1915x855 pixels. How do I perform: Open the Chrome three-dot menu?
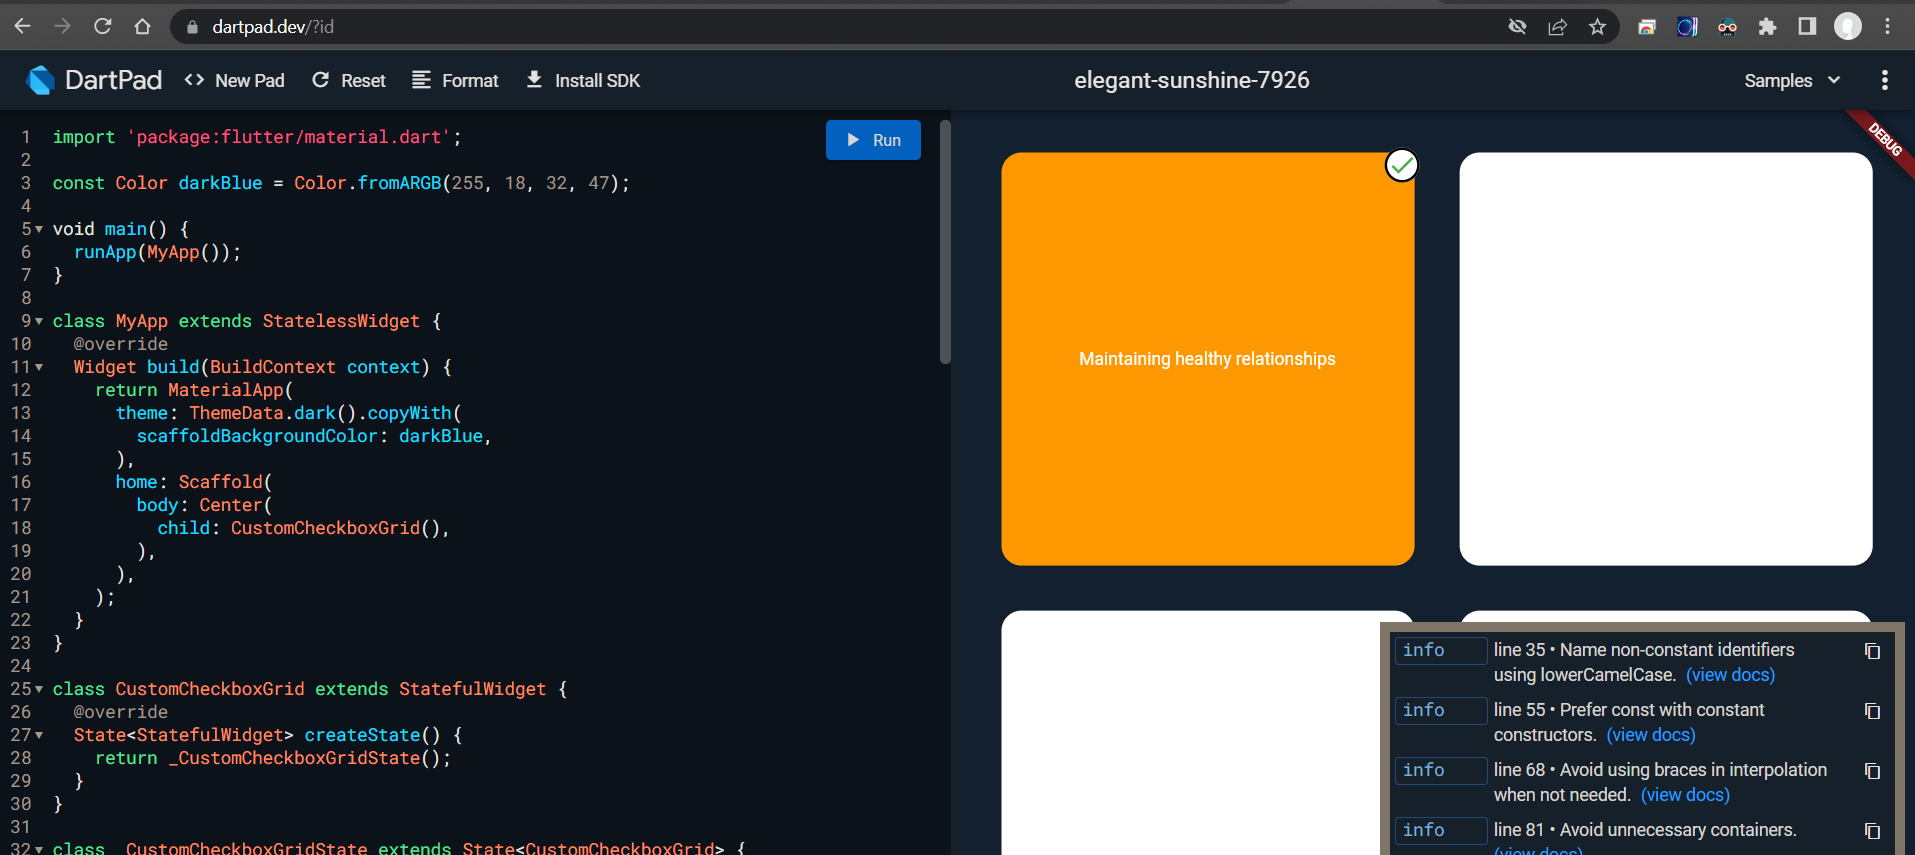pyautogui.click(x=1887, y=27)
